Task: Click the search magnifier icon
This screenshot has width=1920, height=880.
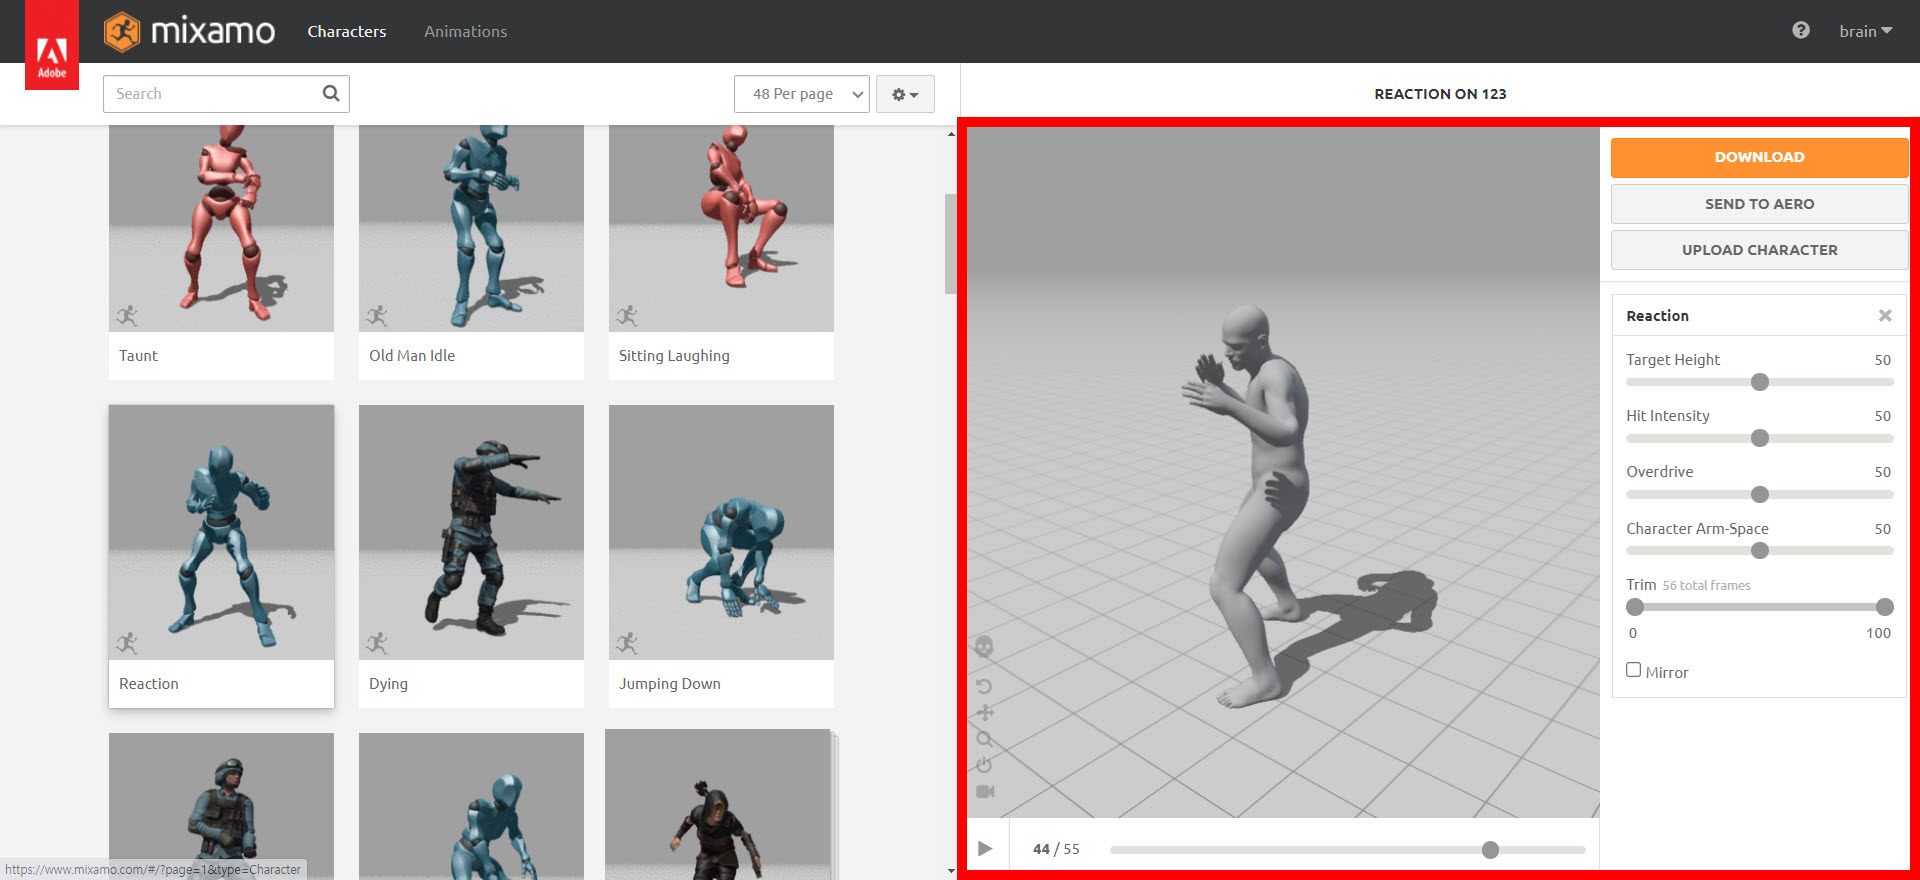Action: [331, 93]
